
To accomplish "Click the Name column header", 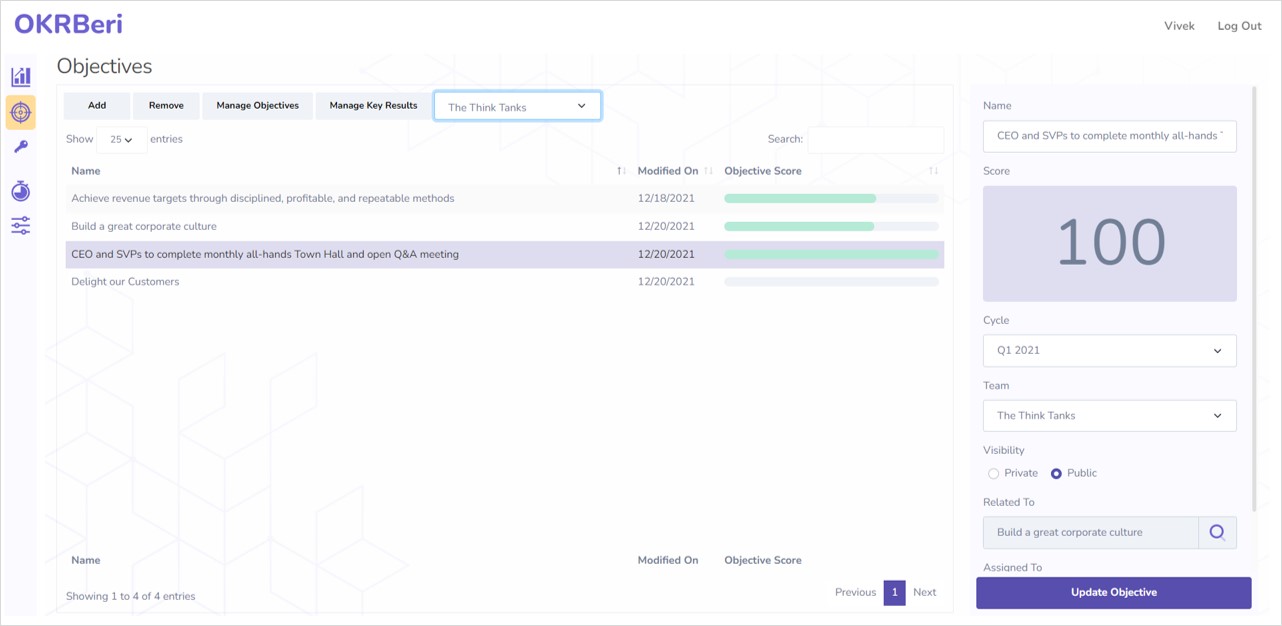I will (86, 171).
